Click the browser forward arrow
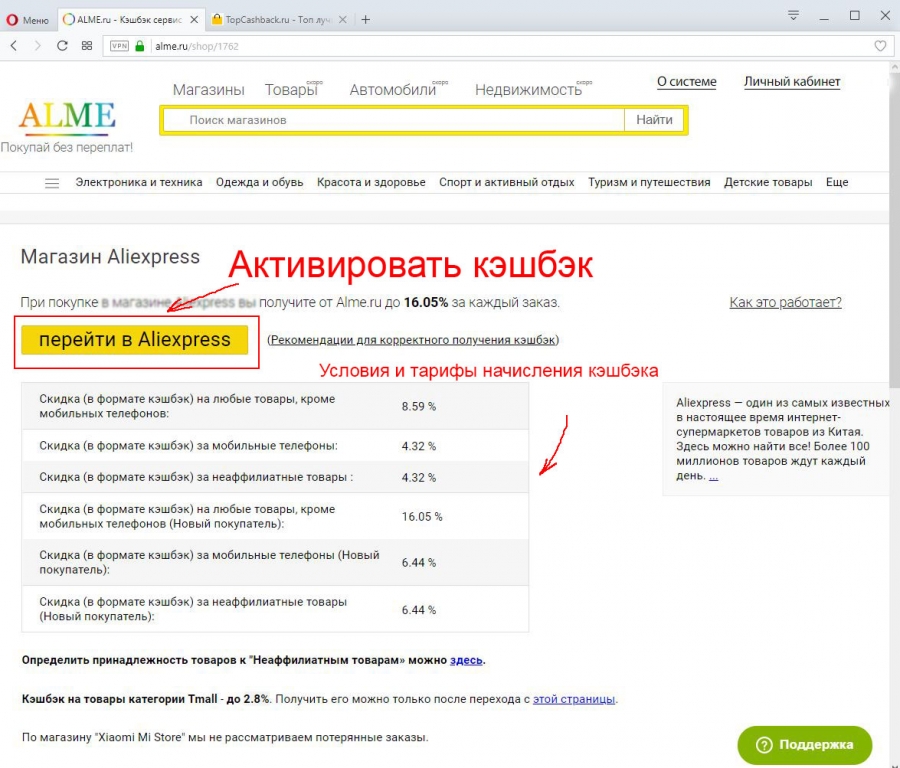Screen dimensions: 900x768 click(x=38, y=46)
